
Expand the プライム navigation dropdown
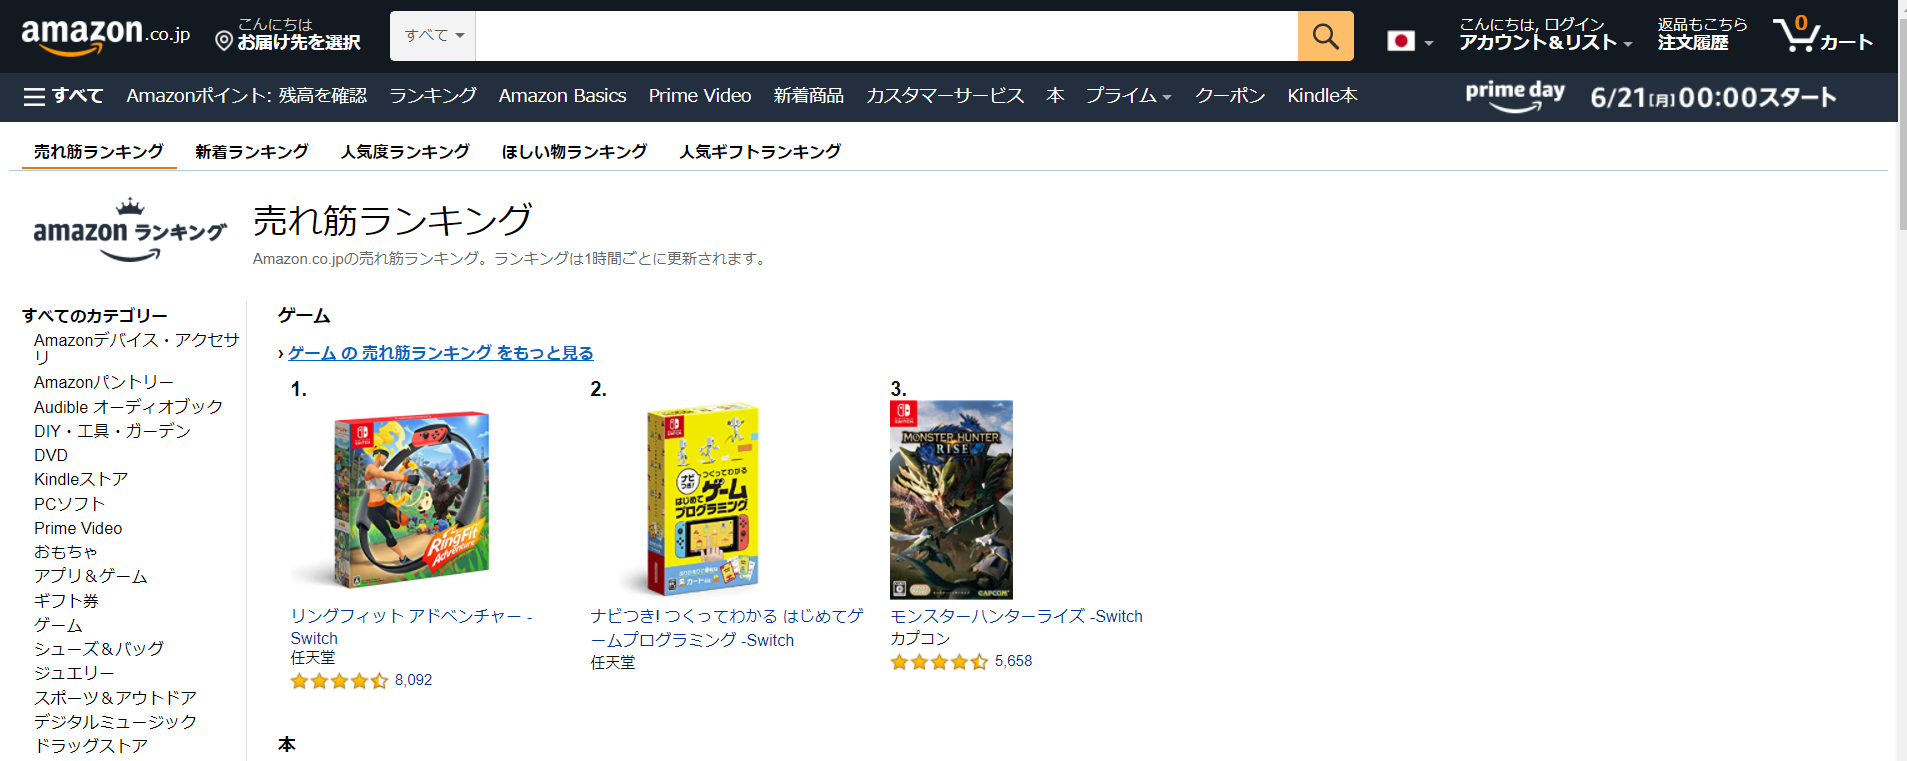click(1128, 96)
